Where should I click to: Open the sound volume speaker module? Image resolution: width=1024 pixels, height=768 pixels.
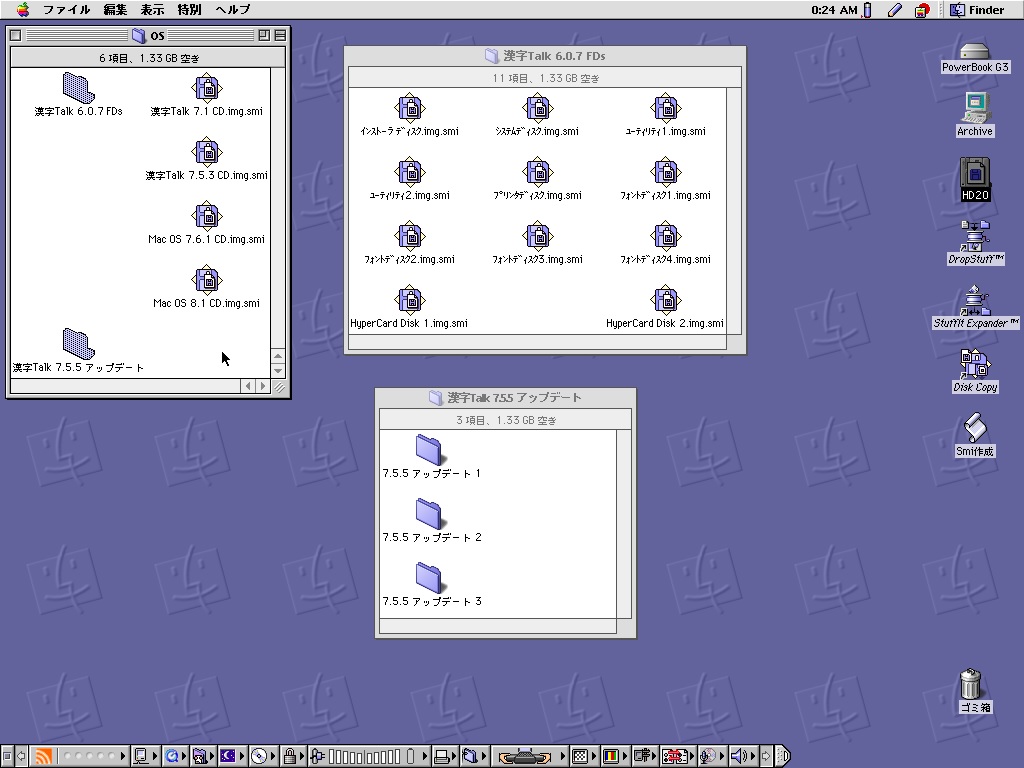pyautogui.click(x=743, y=756)
